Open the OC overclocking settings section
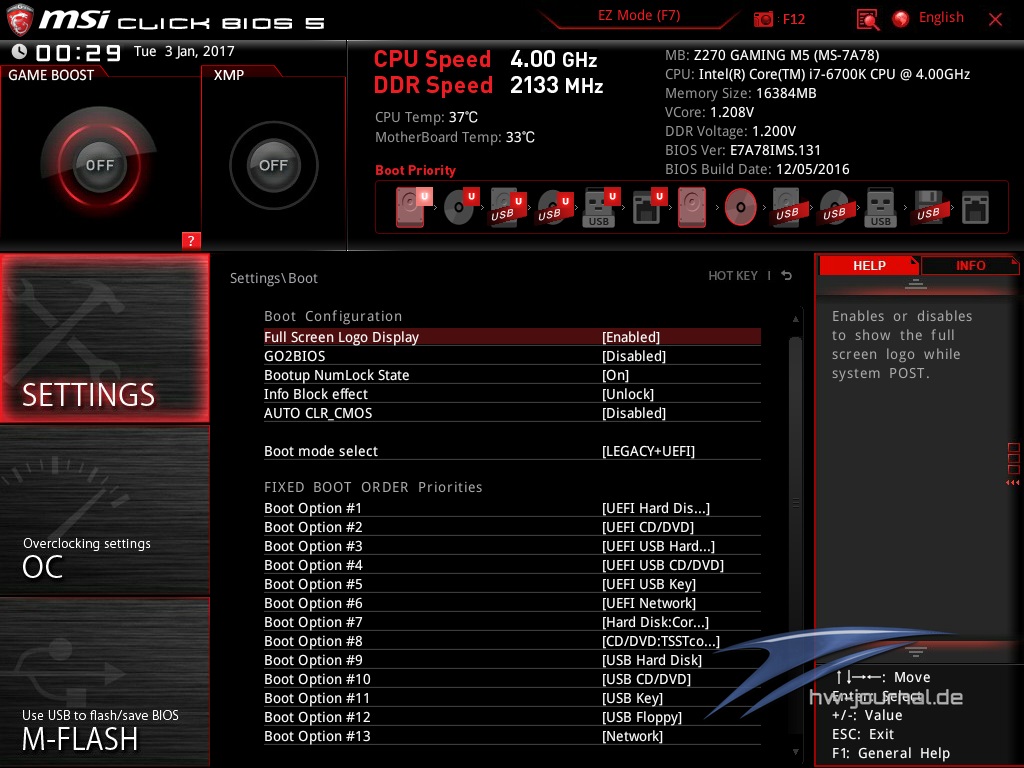 104,510
